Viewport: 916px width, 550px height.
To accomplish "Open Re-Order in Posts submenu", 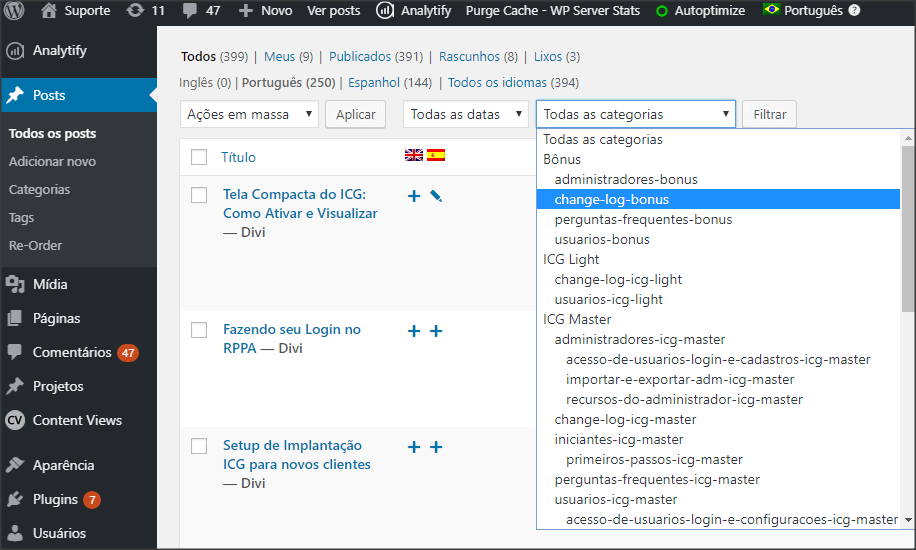I will [x=35, y=245].
